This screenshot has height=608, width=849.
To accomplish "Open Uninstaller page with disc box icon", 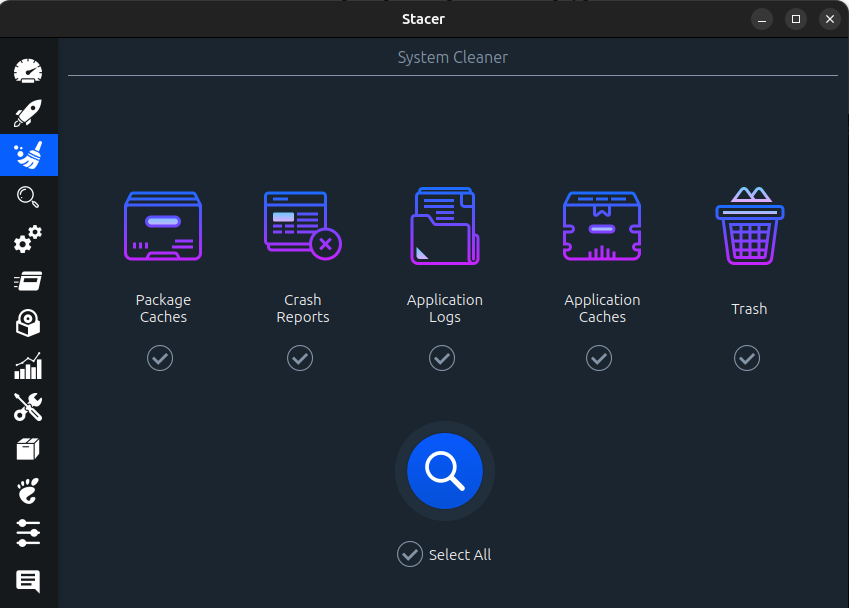I will (28, 323).
